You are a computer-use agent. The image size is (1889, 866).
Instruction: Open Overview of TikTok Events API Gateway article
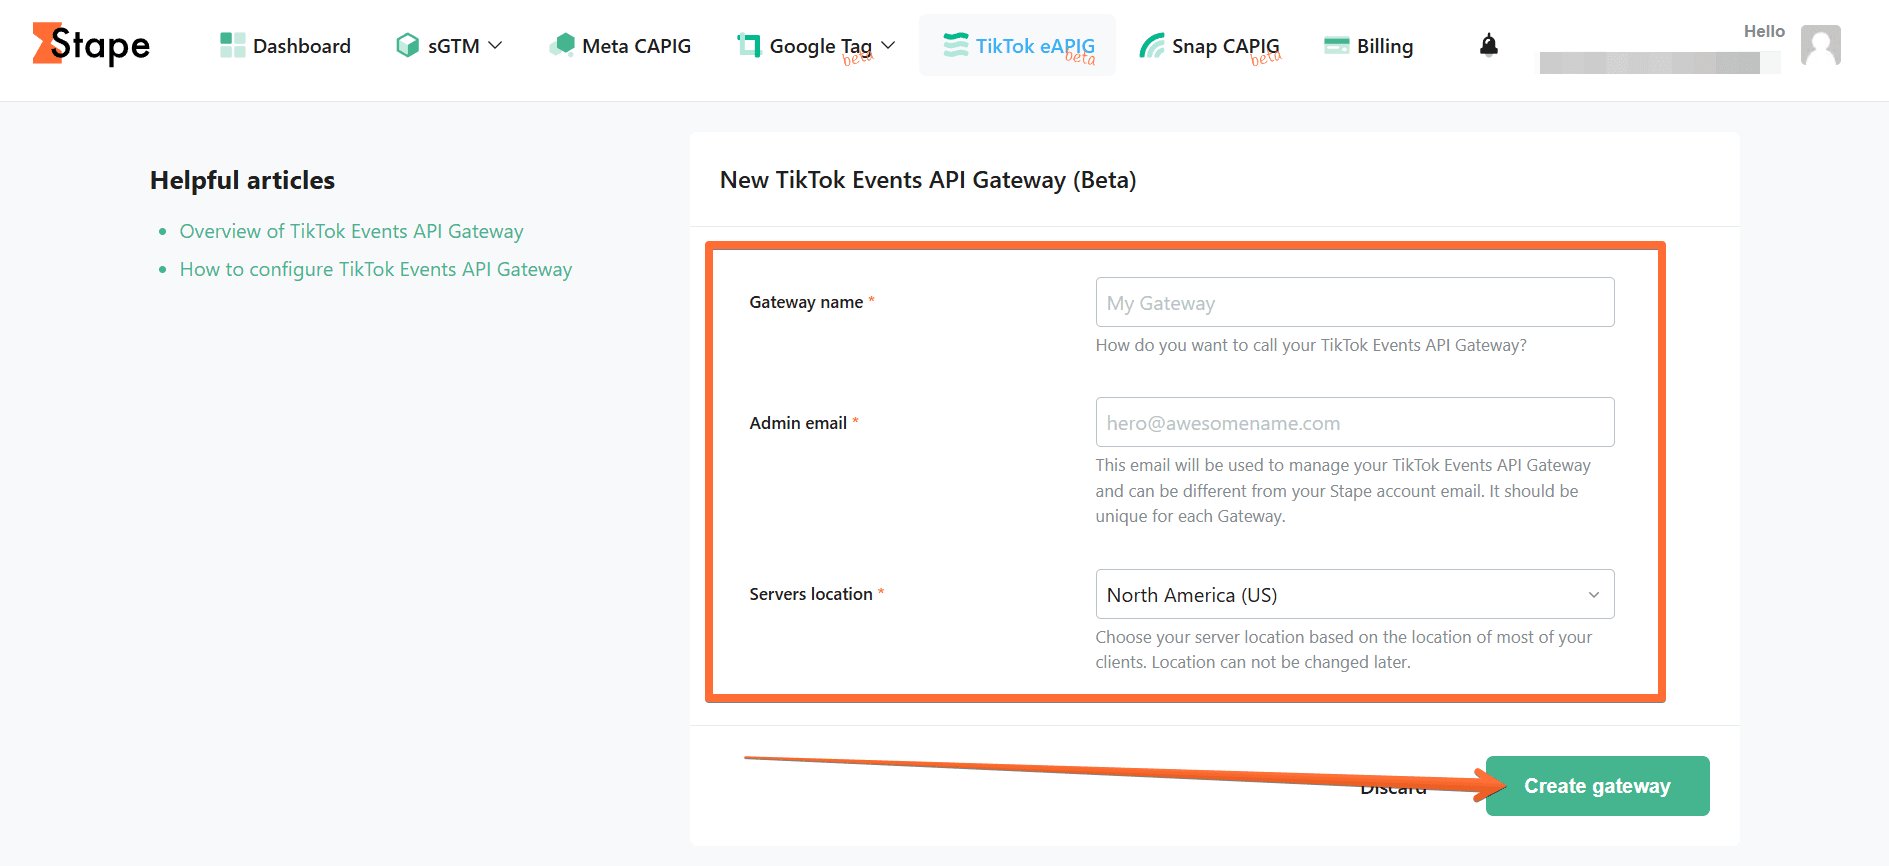(x=351, y=231)
